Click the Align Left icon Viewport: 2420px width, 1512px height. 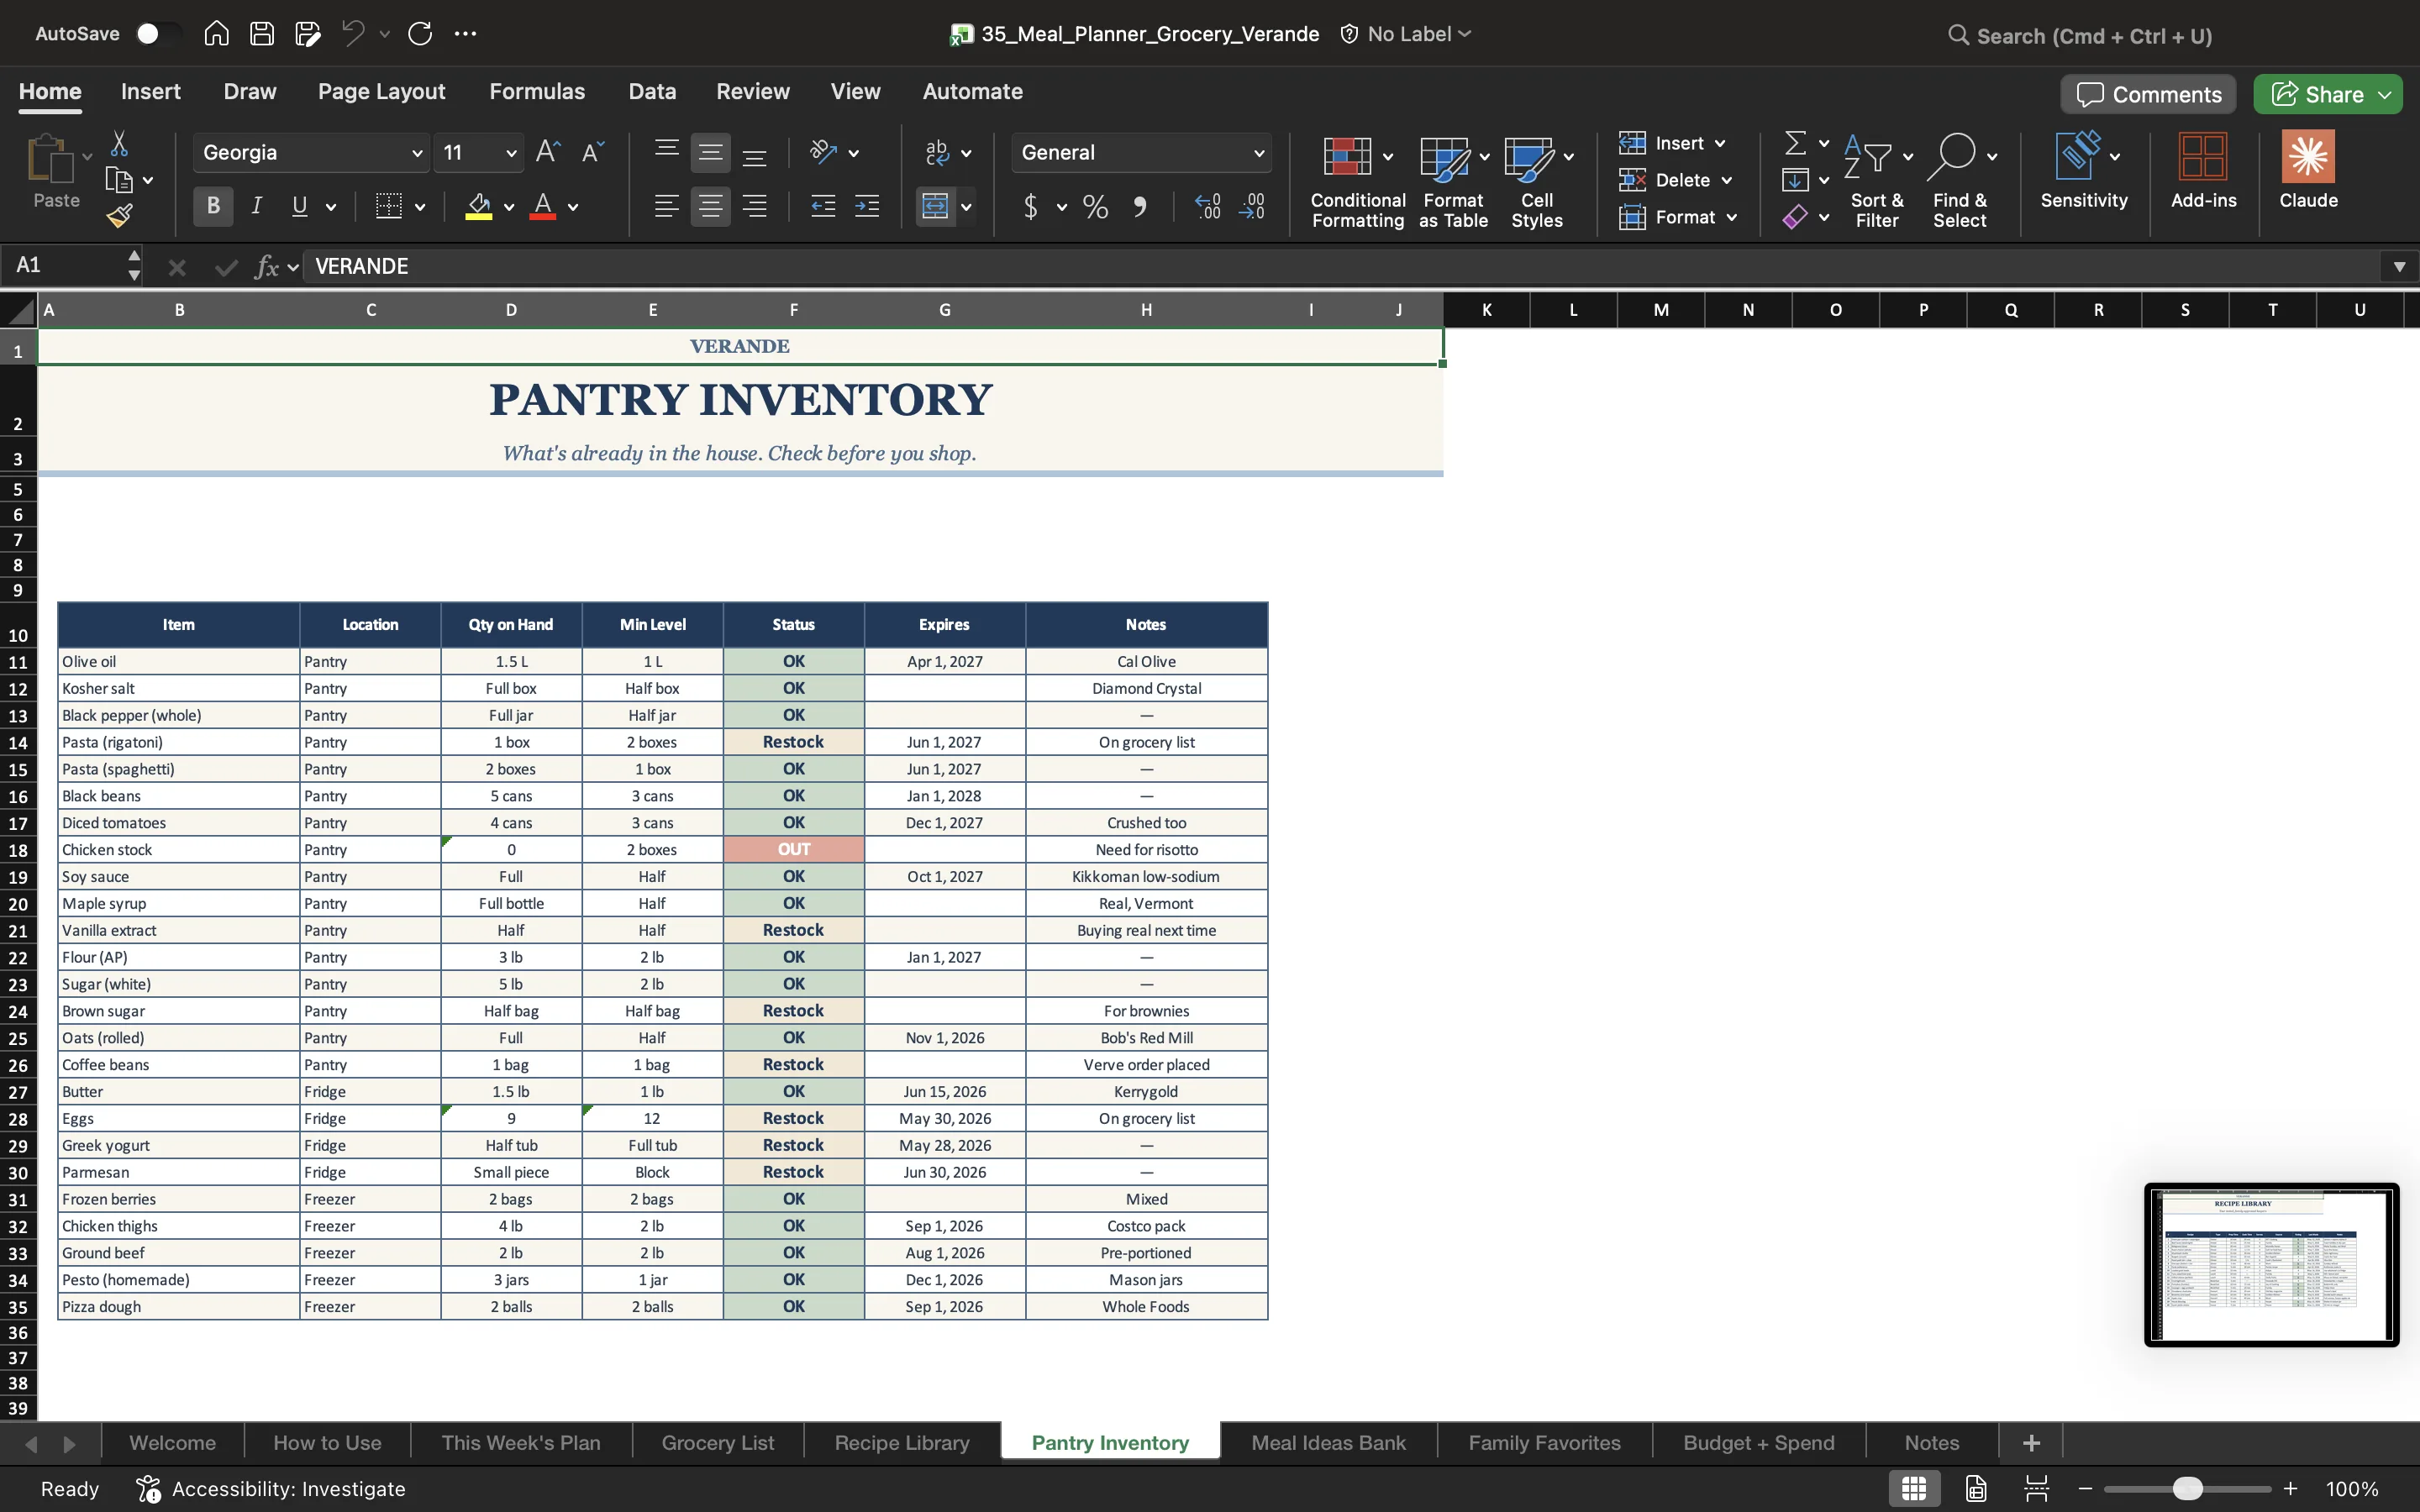[666, 207]
